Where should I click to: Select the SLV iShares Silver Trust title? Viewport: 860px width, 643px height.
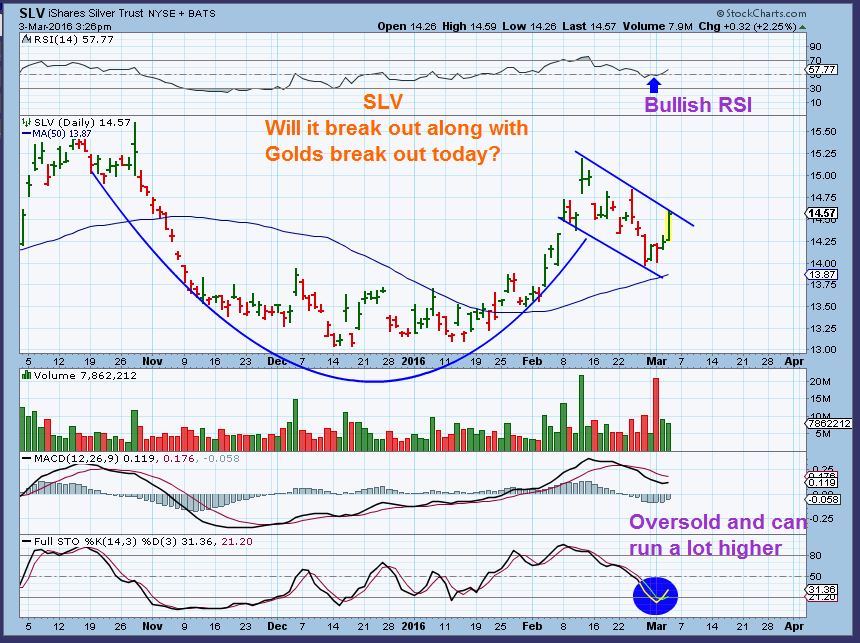[x=81, y=13]
